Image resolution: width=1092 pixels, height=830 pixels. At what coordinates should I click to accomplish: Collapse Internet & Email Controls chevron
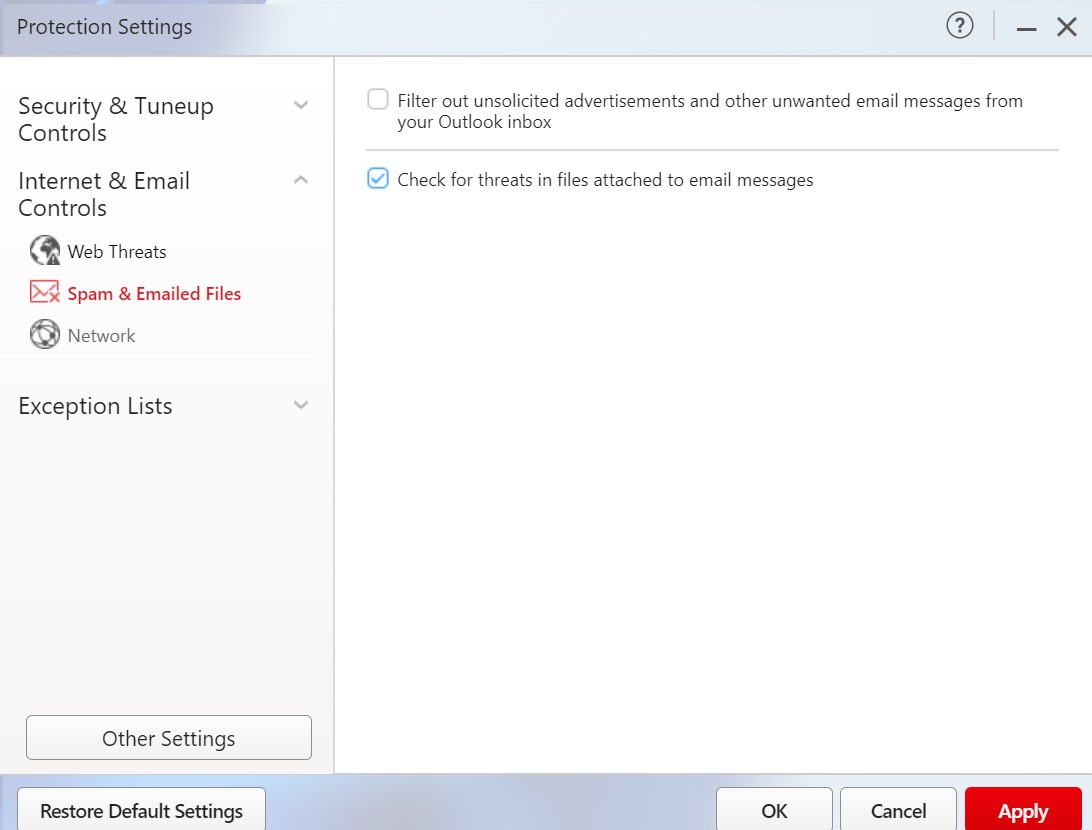[301, 180]
